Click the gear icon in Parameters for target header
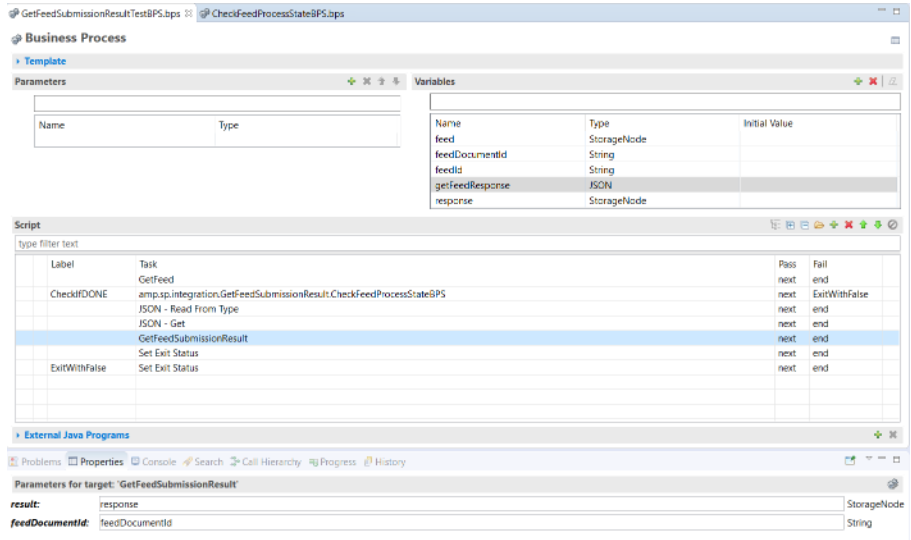 (x=893, y=484)
